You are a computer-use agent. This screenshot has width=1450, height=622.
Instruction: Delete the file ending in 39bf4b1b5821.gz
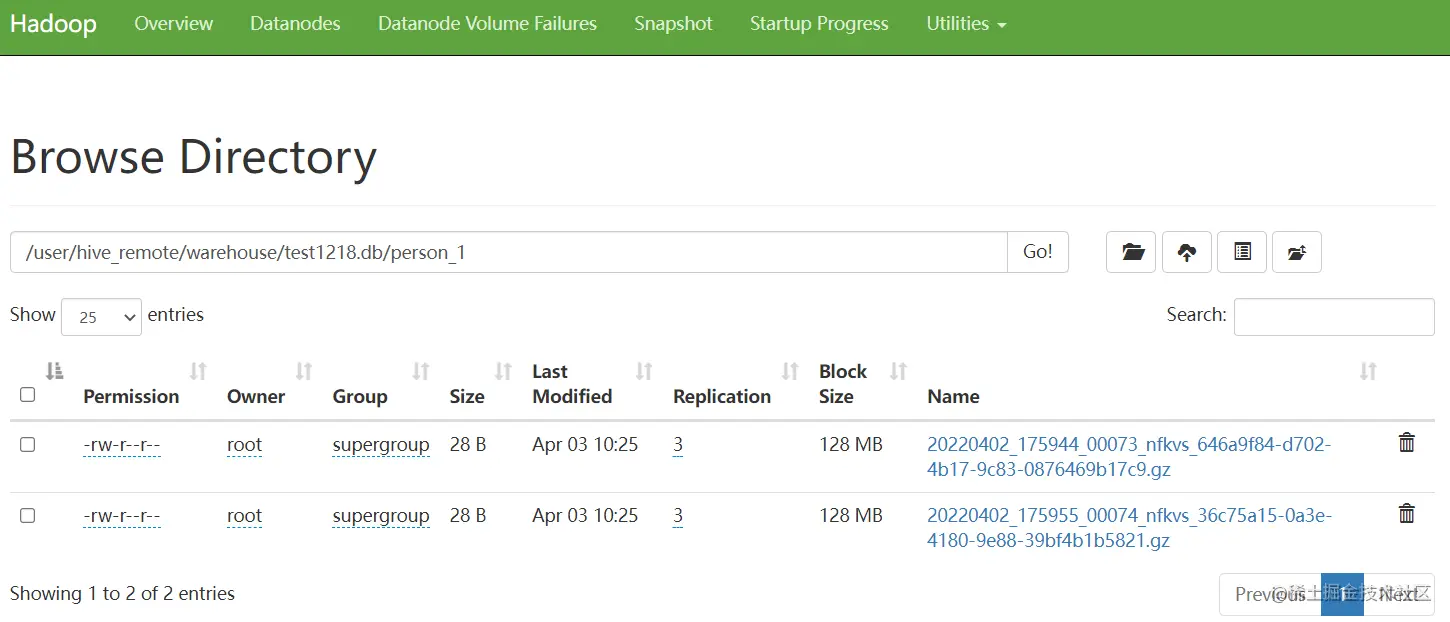[x=1406, y=514]
